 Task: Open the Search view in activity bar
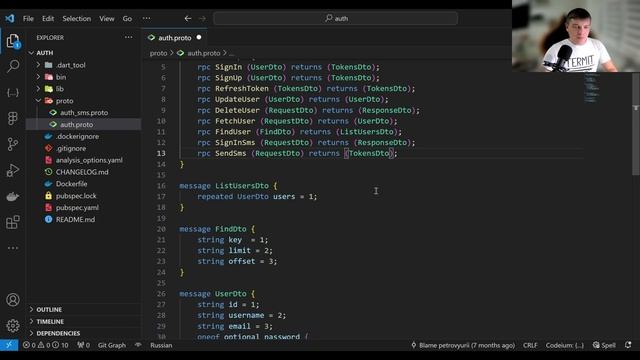(13, 66)
